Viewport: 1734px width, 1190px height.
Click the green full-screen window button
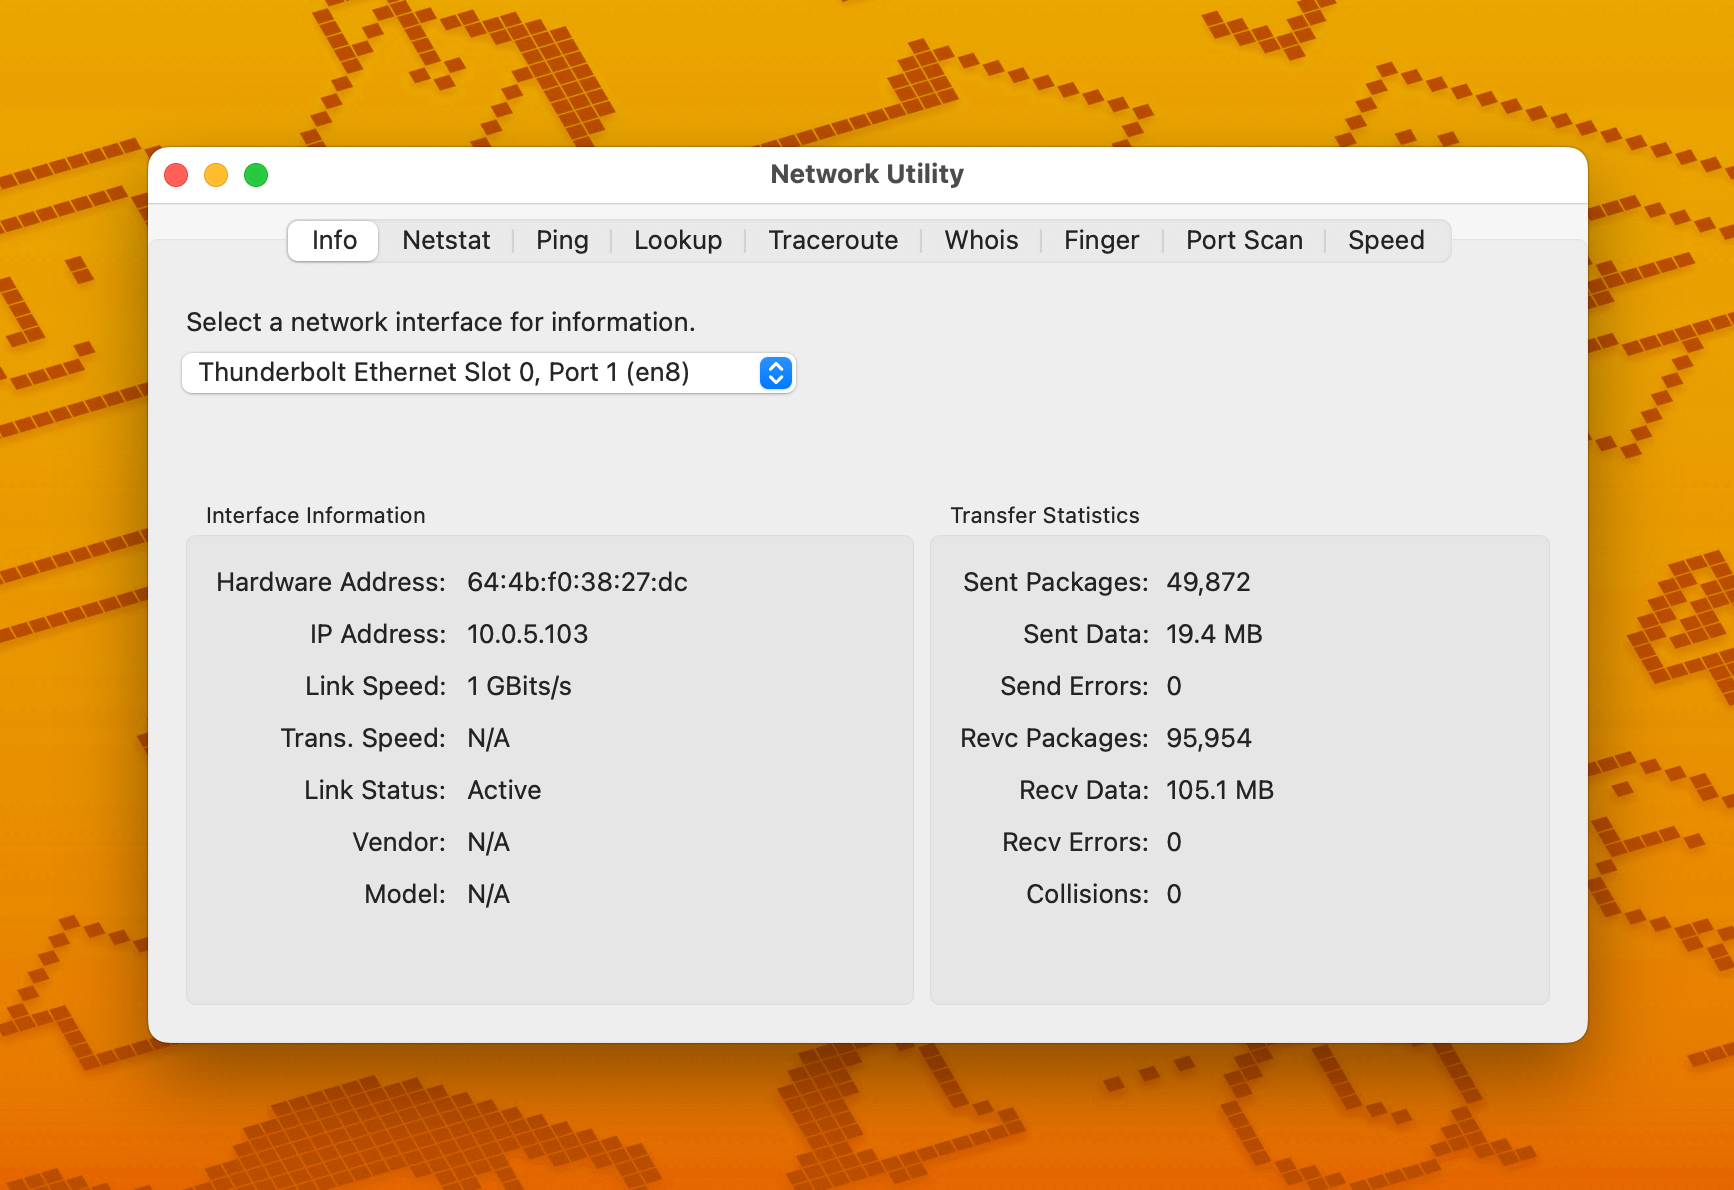[x=256, y=175]
